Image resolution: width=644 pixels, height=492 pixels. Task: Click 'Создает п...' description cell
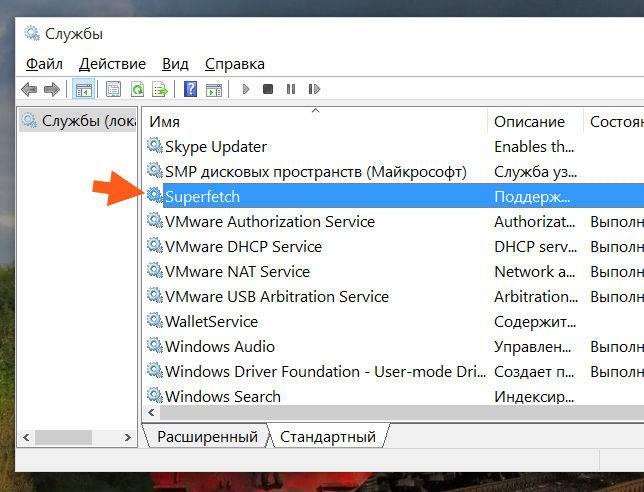pyautogui.click(x=534, y=372)
